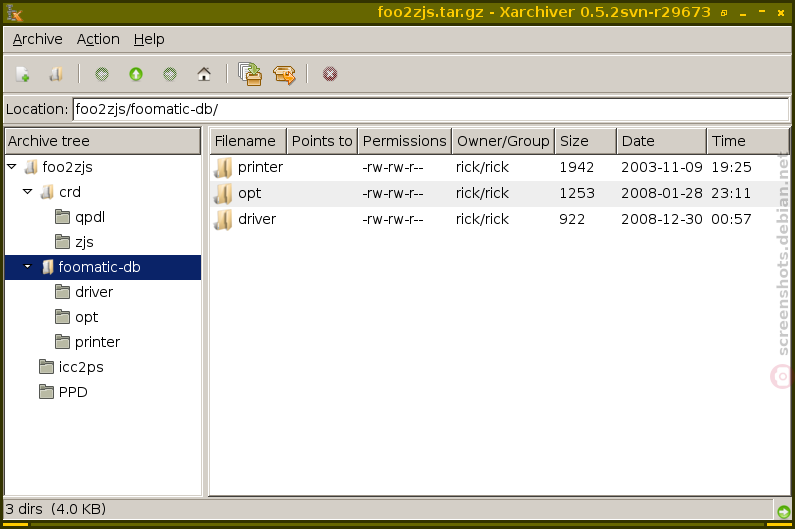The image size is (795, 529).
Task: Click the Extract files icon
Action: click(284, 75)
